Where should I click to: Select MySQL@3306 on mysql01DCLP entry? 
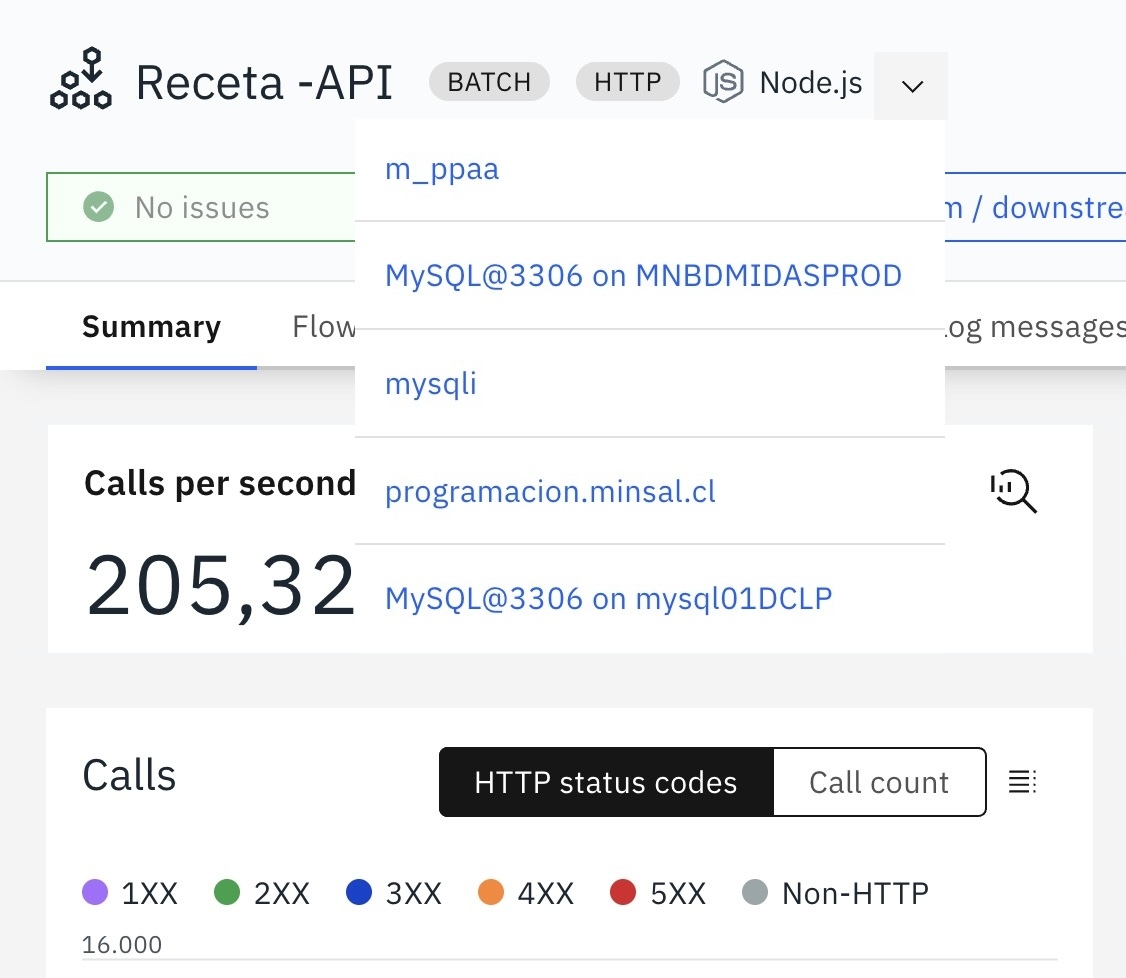point(608,599)
